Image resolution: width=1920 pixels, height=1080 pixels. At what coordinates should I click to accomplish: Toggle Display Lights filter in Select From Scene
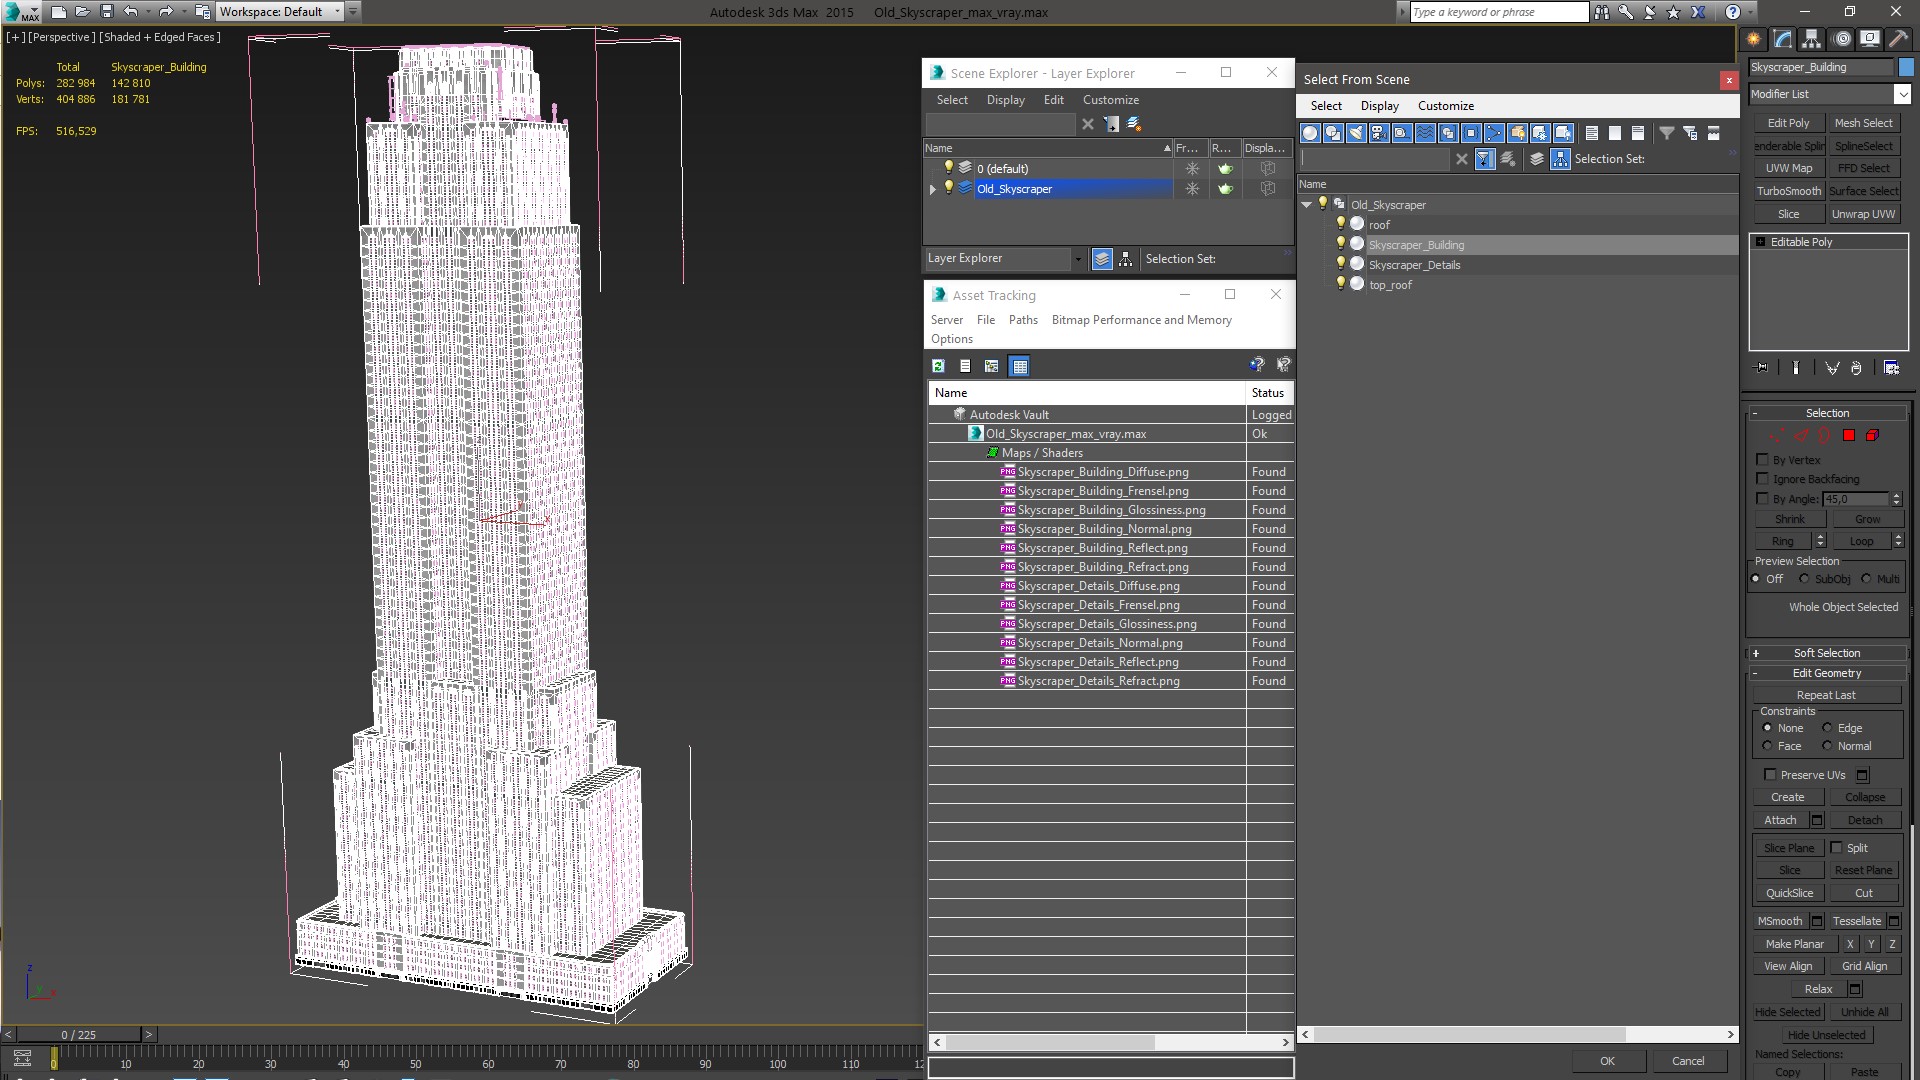coord(1356,133)
